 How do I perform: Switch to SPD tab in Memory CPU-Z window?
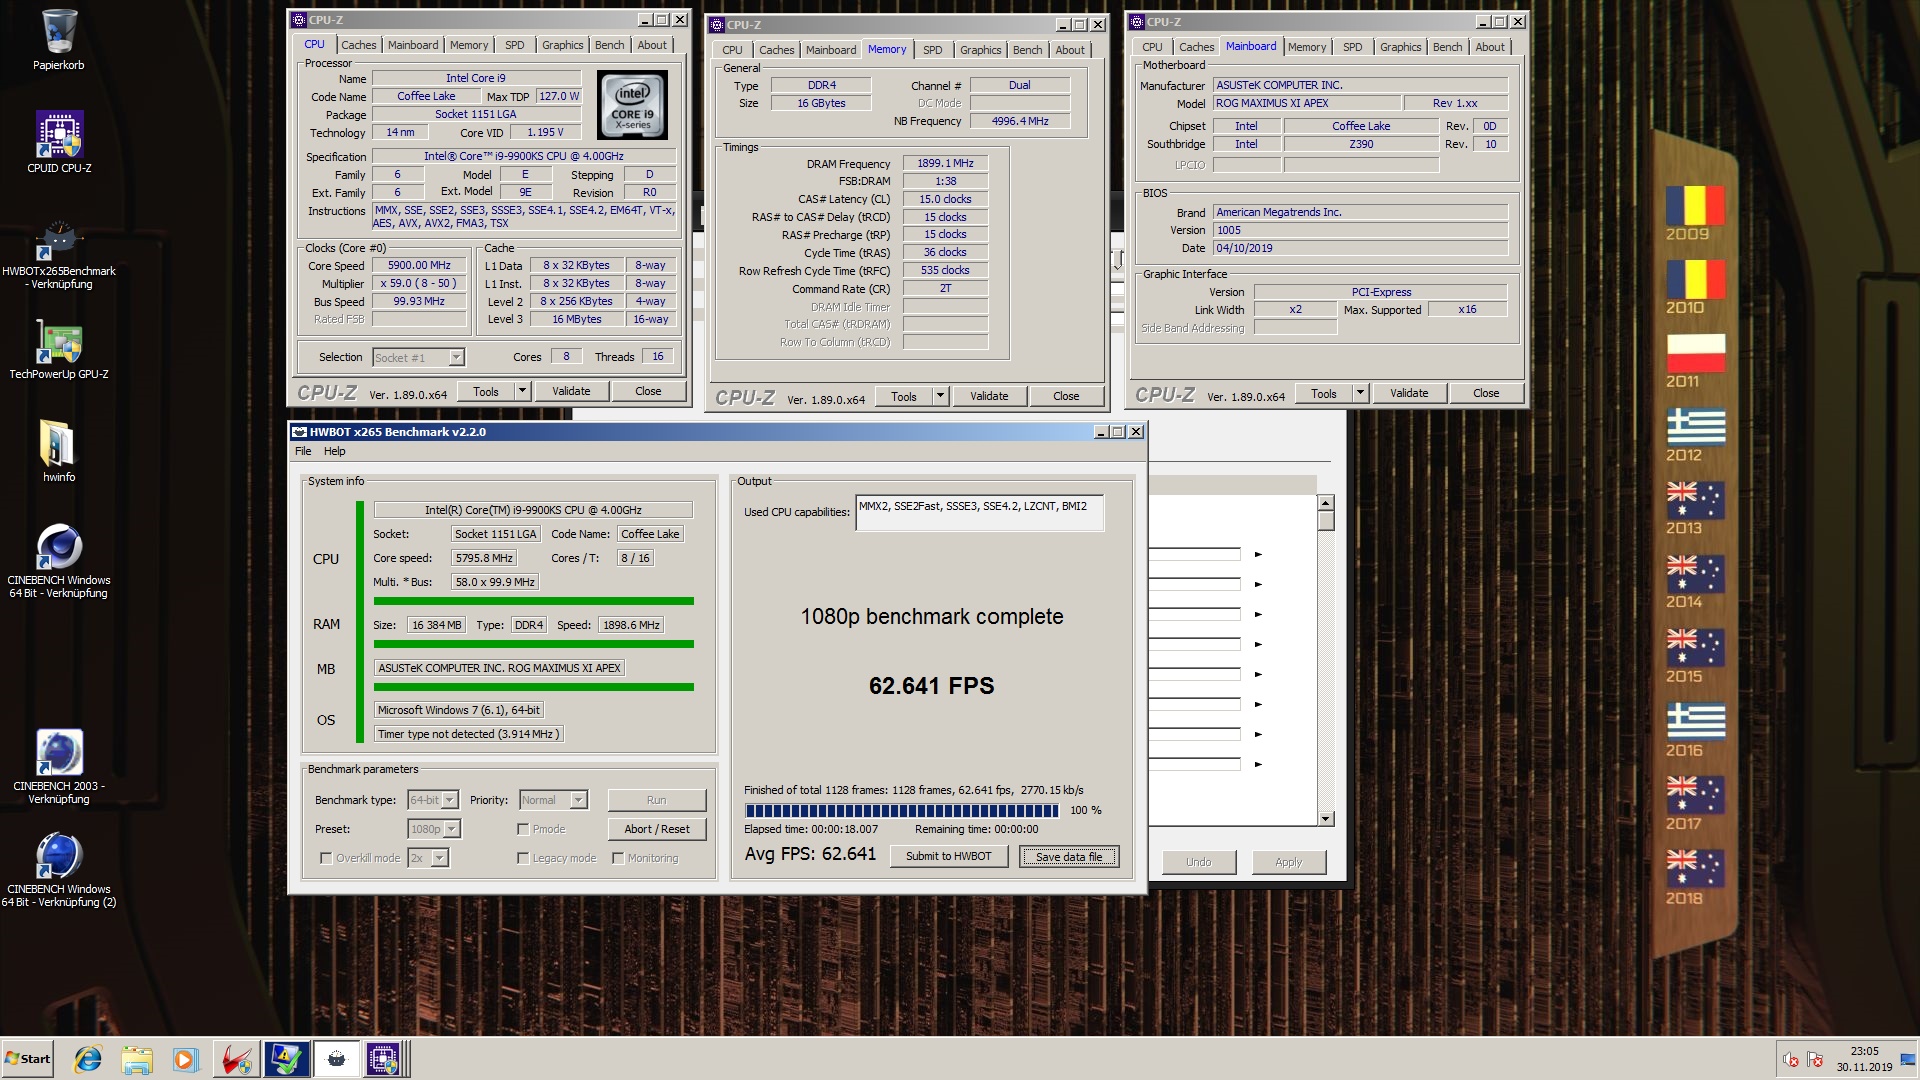[932, 50]
